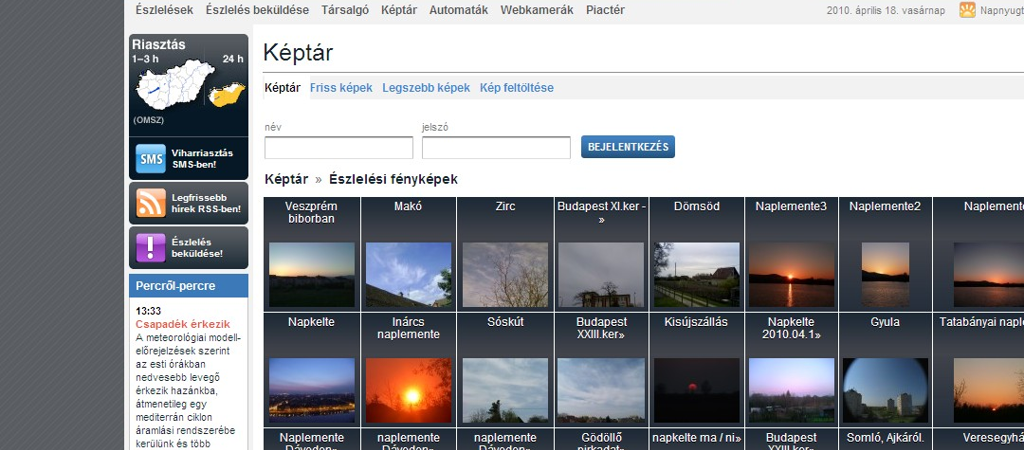Open the Sóskút photo thumbnail

pos(505,390)
